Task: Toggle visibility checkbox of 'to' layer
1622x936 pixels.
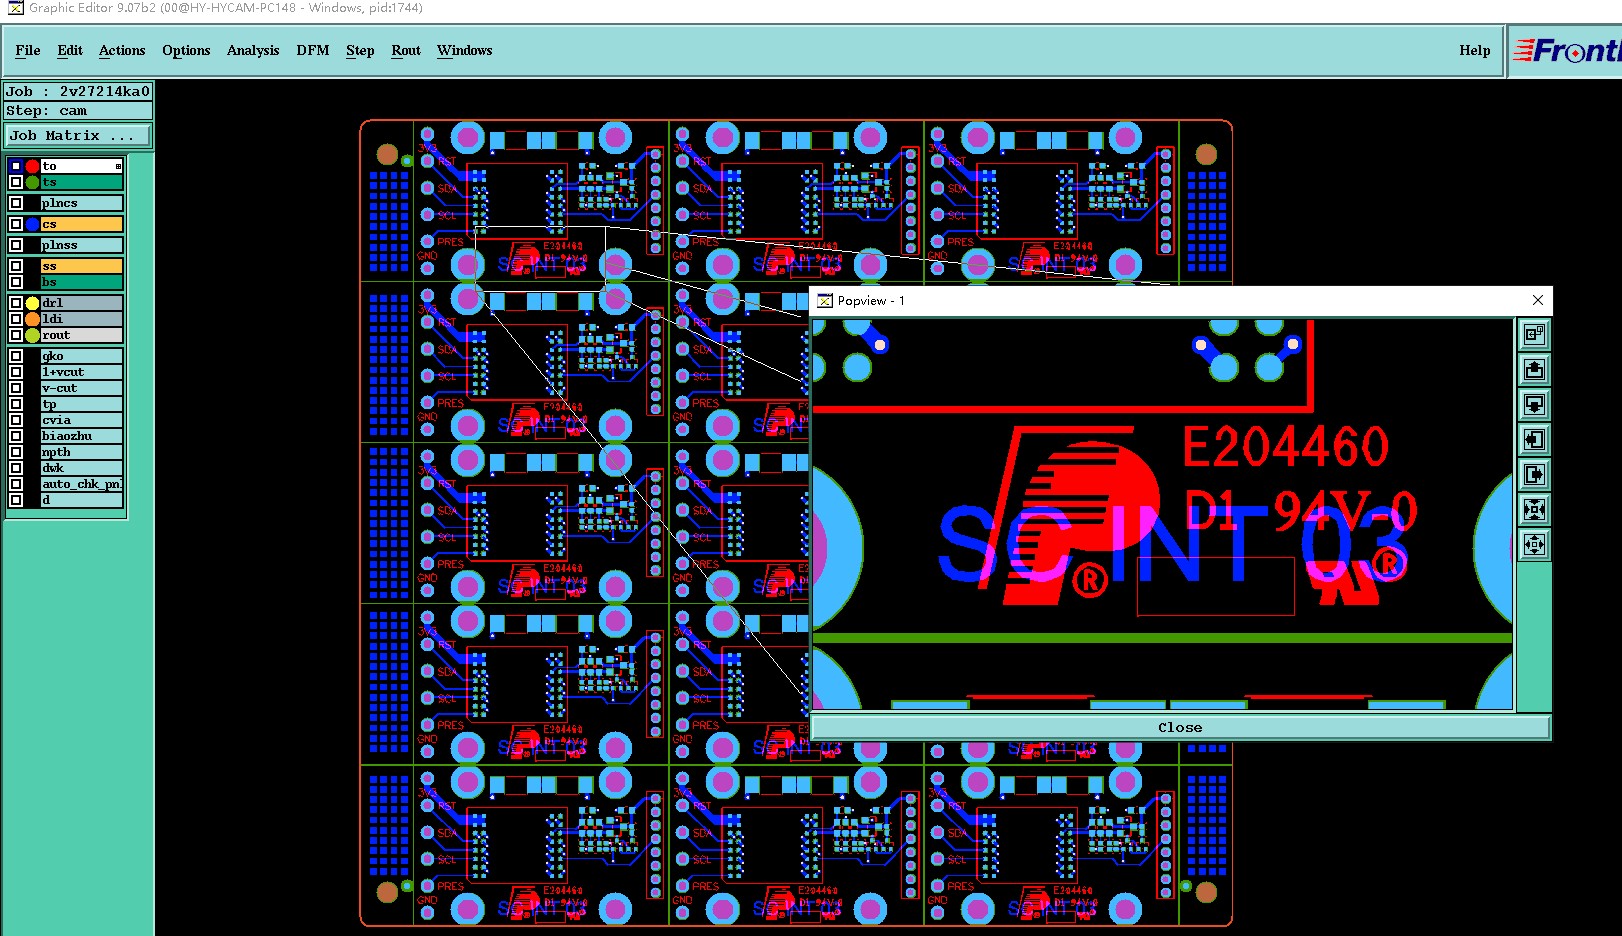Action: pos(16,166)
